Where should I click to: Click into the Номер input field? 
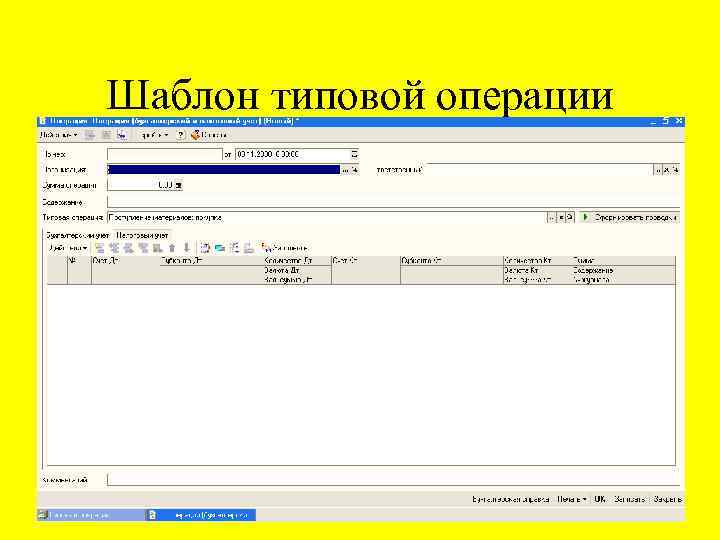(164, 154)
